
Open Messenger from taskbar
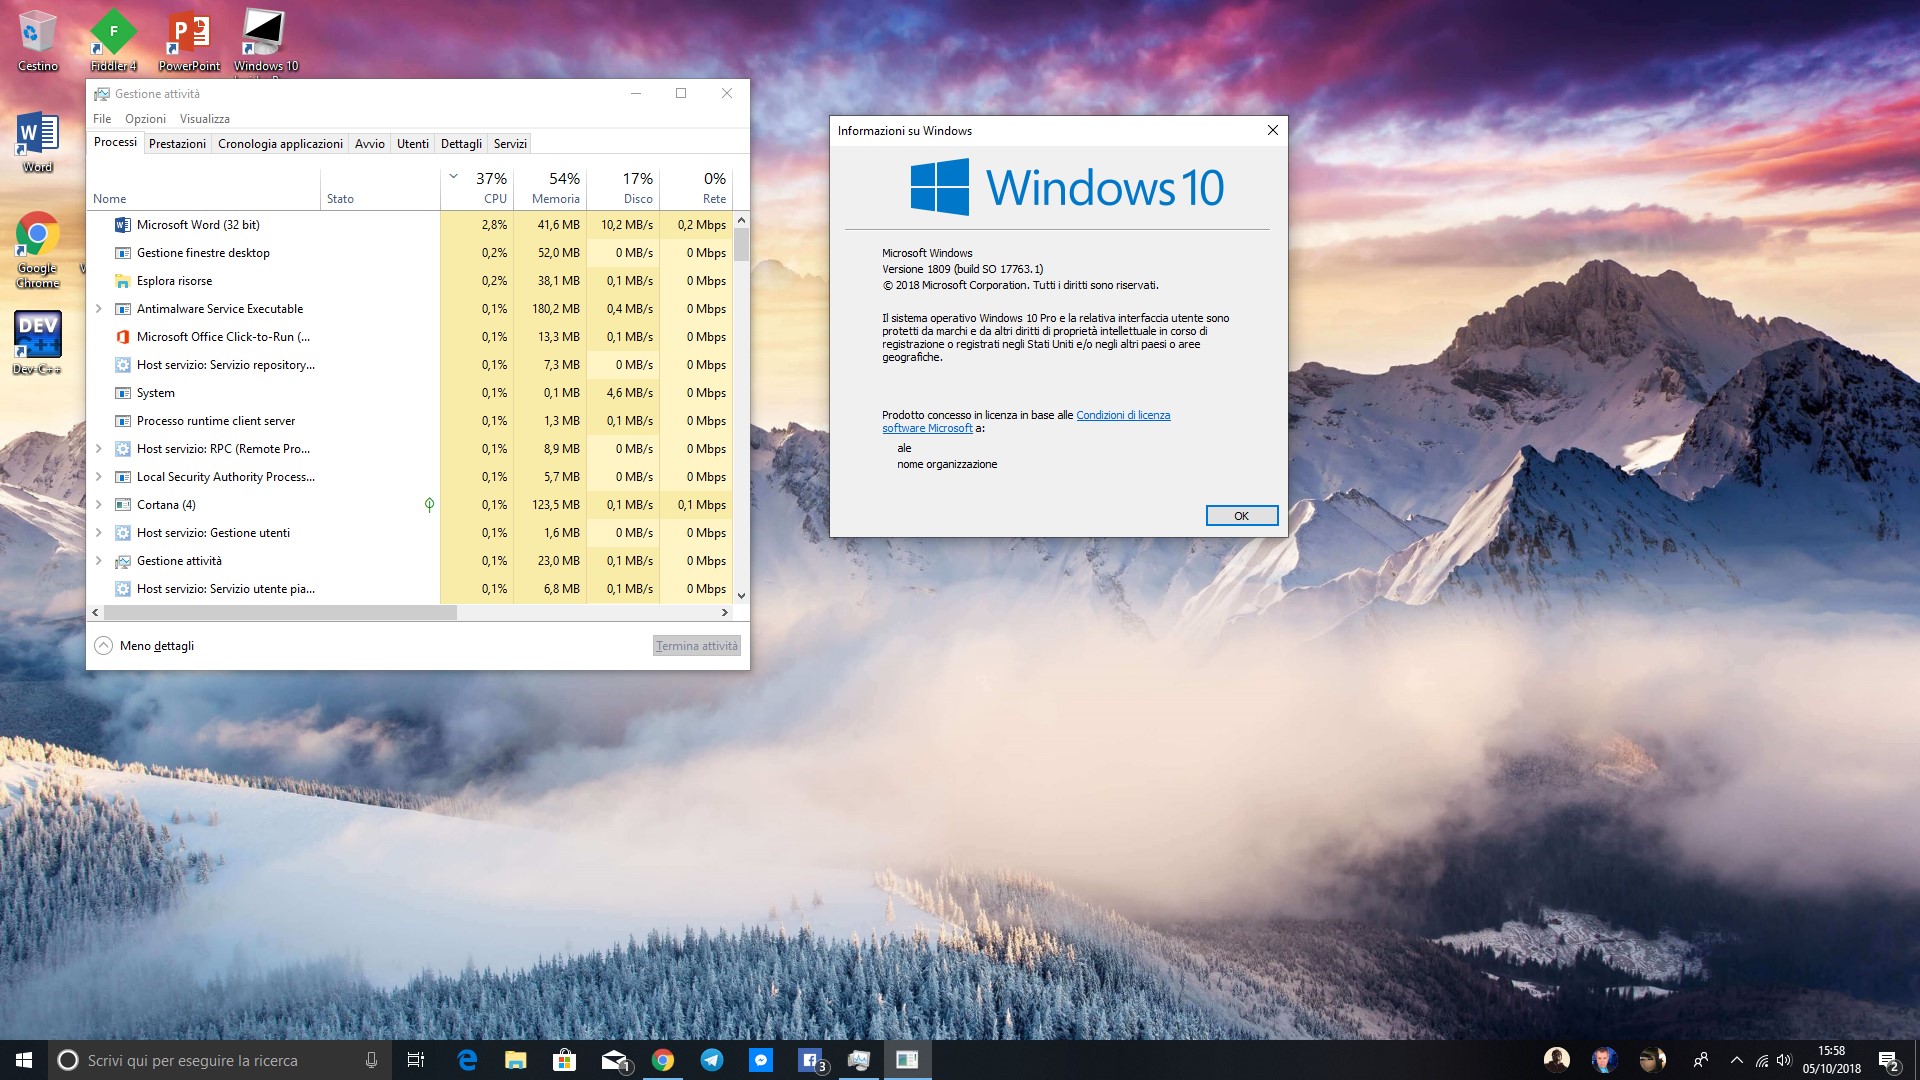760,1060
